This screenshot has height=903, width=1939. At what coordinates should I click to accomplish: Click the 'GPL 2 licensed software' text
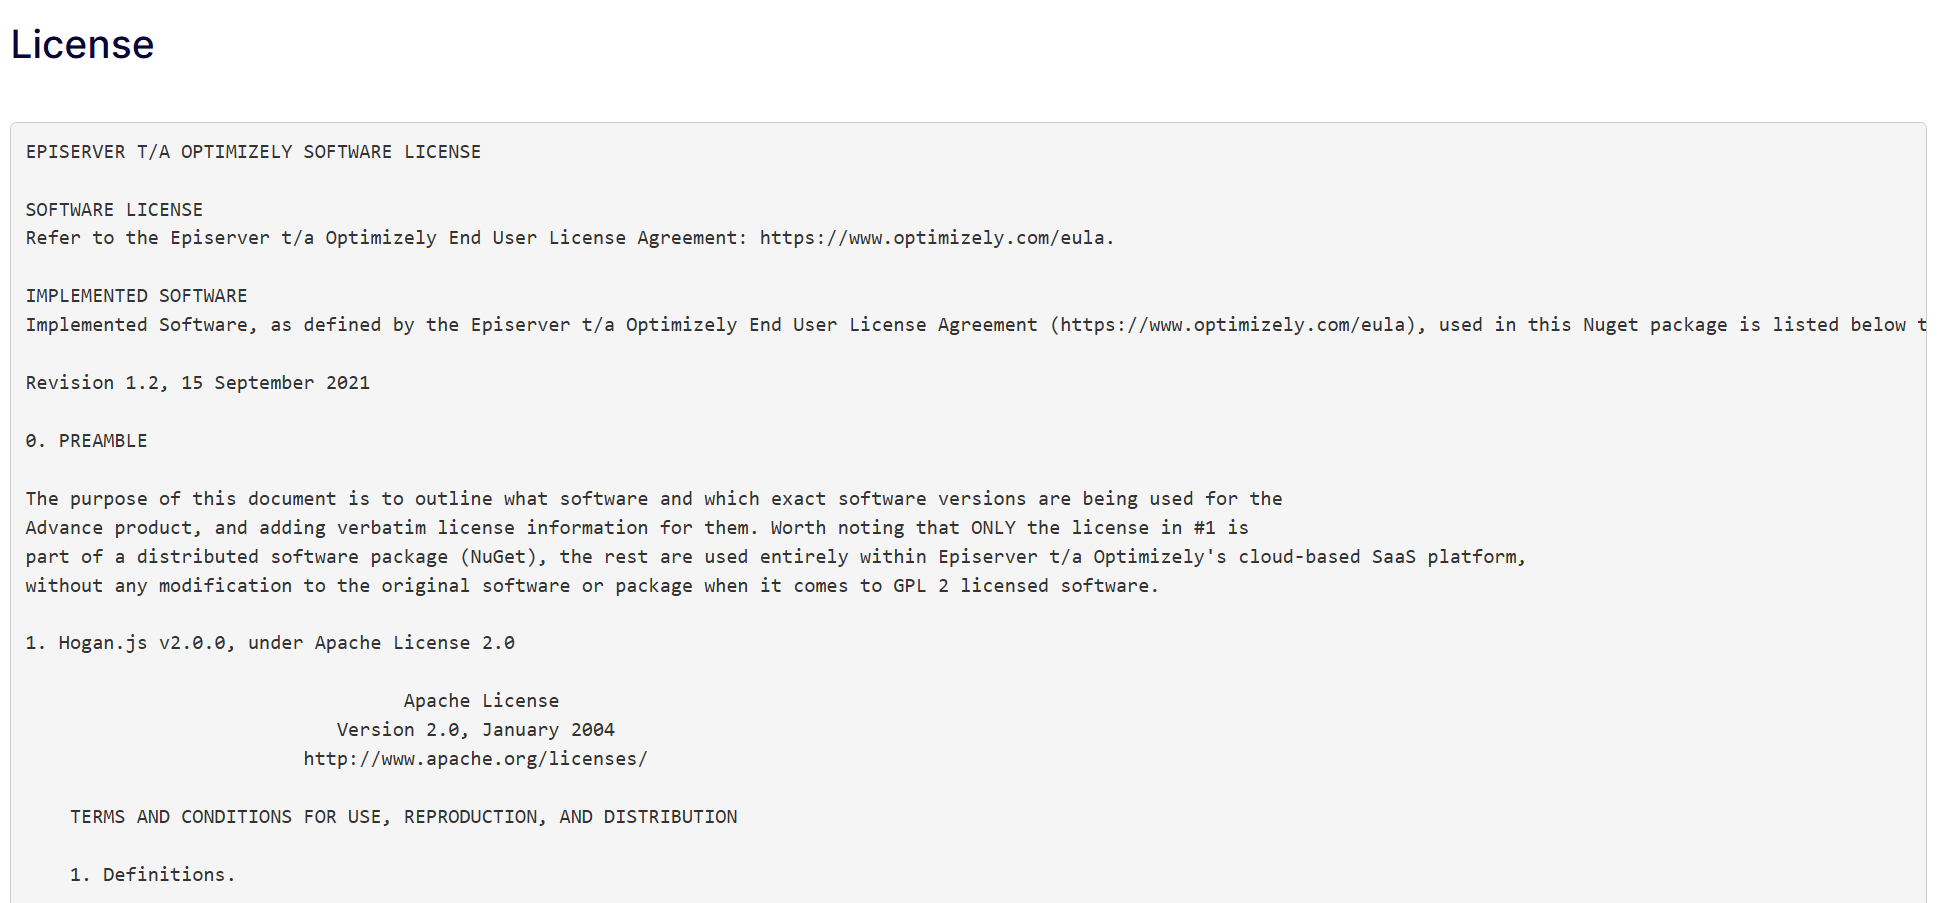(1025, 586)
